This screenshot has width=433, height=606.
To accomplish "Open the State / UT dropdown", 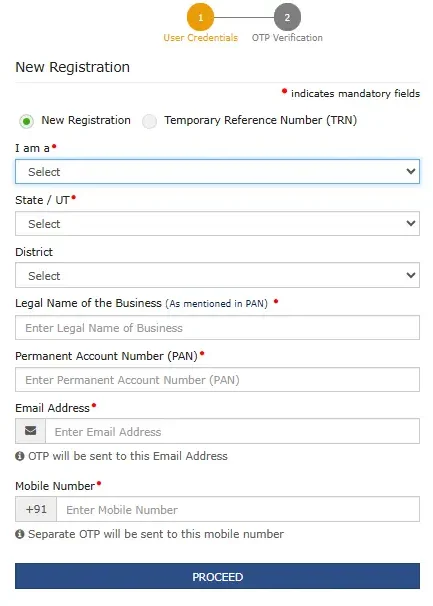I will coord(217,223).
